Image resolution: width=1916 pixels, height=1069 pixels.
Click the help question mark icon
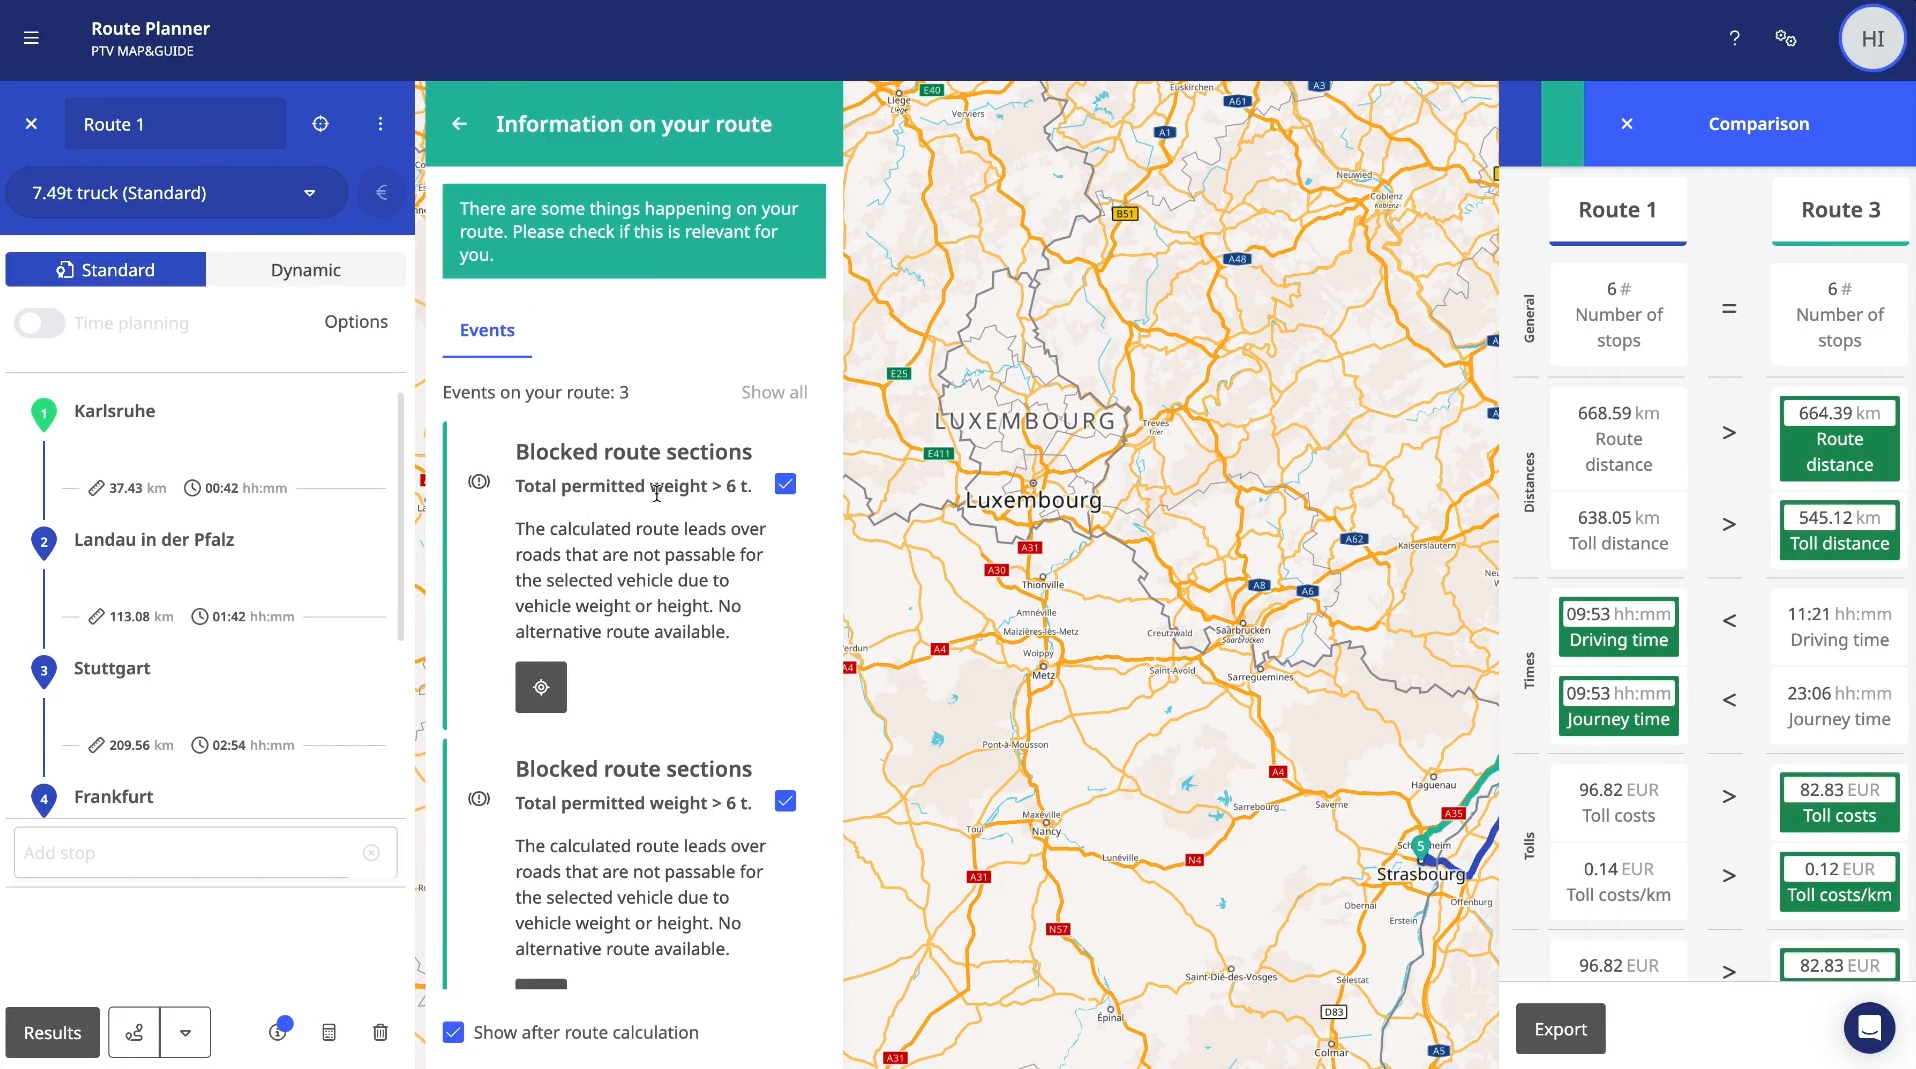(x=1734, y=39)
